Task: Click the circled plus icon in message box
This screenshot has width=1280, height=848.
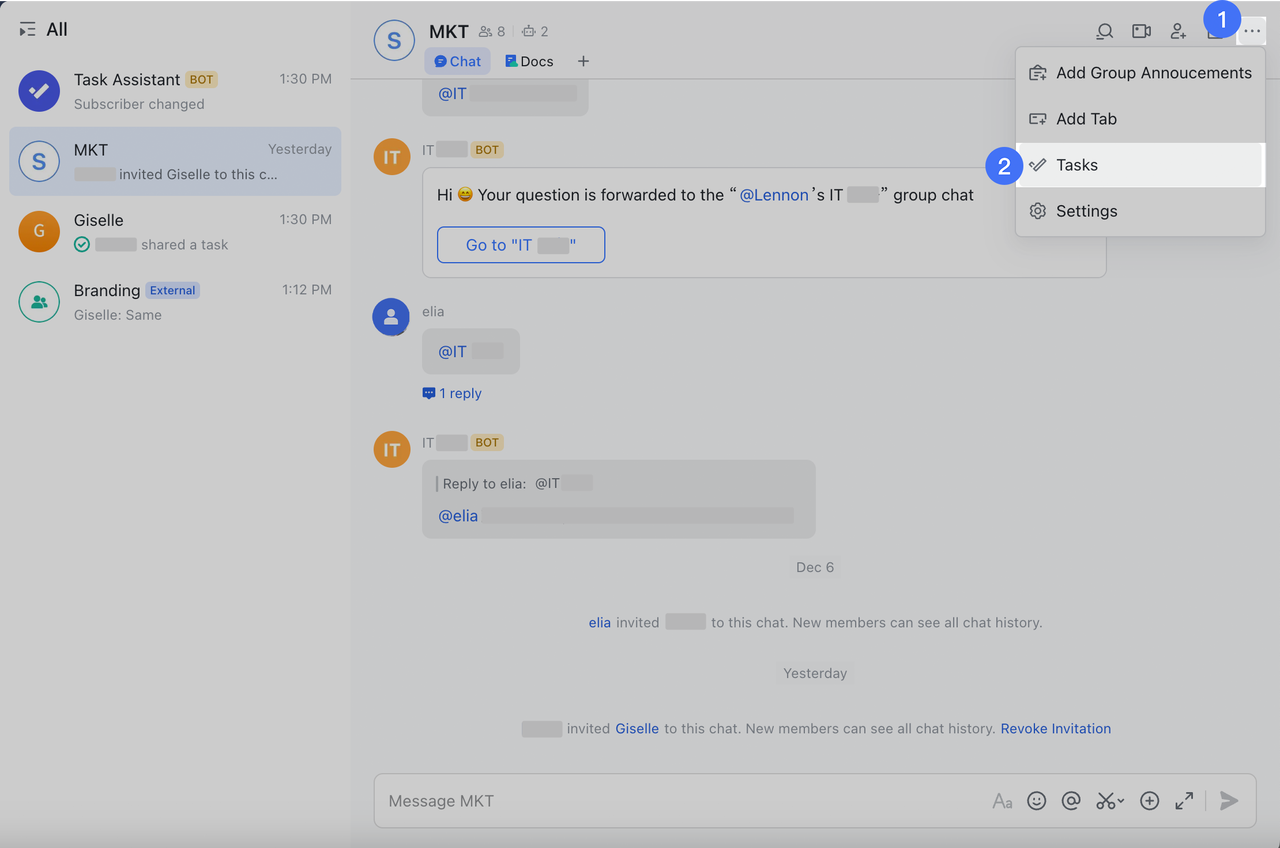Action: [x=1150, y=801]
